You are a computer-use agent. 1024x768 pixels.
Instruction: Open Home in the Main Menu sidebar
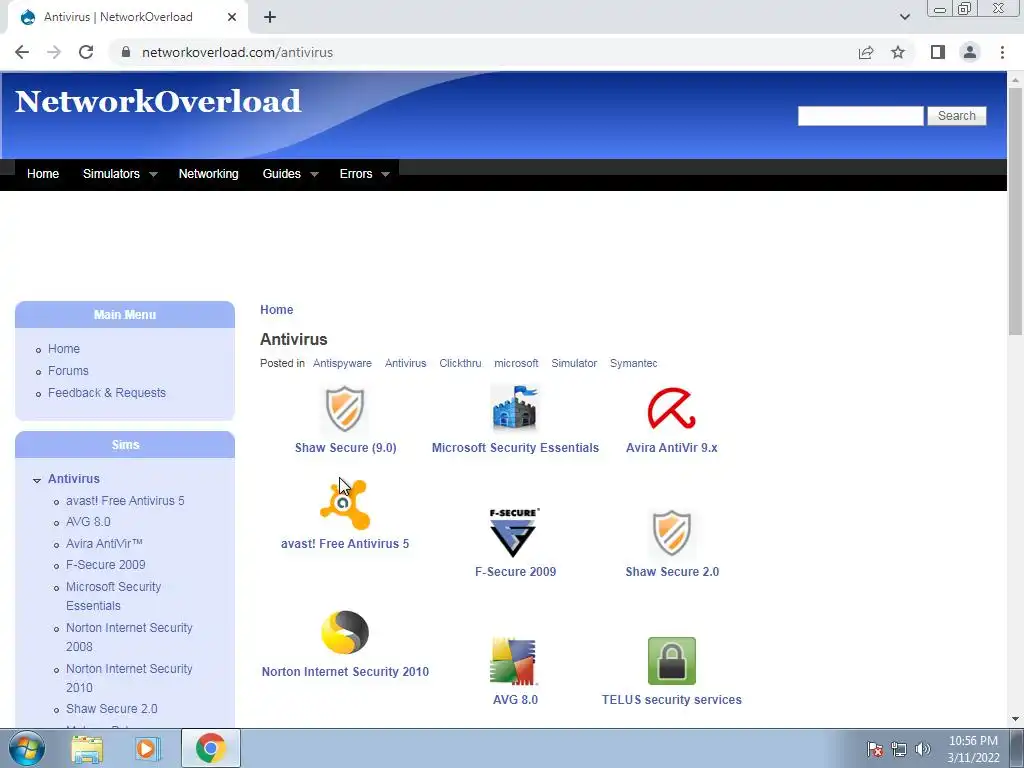tap(63, 349)
